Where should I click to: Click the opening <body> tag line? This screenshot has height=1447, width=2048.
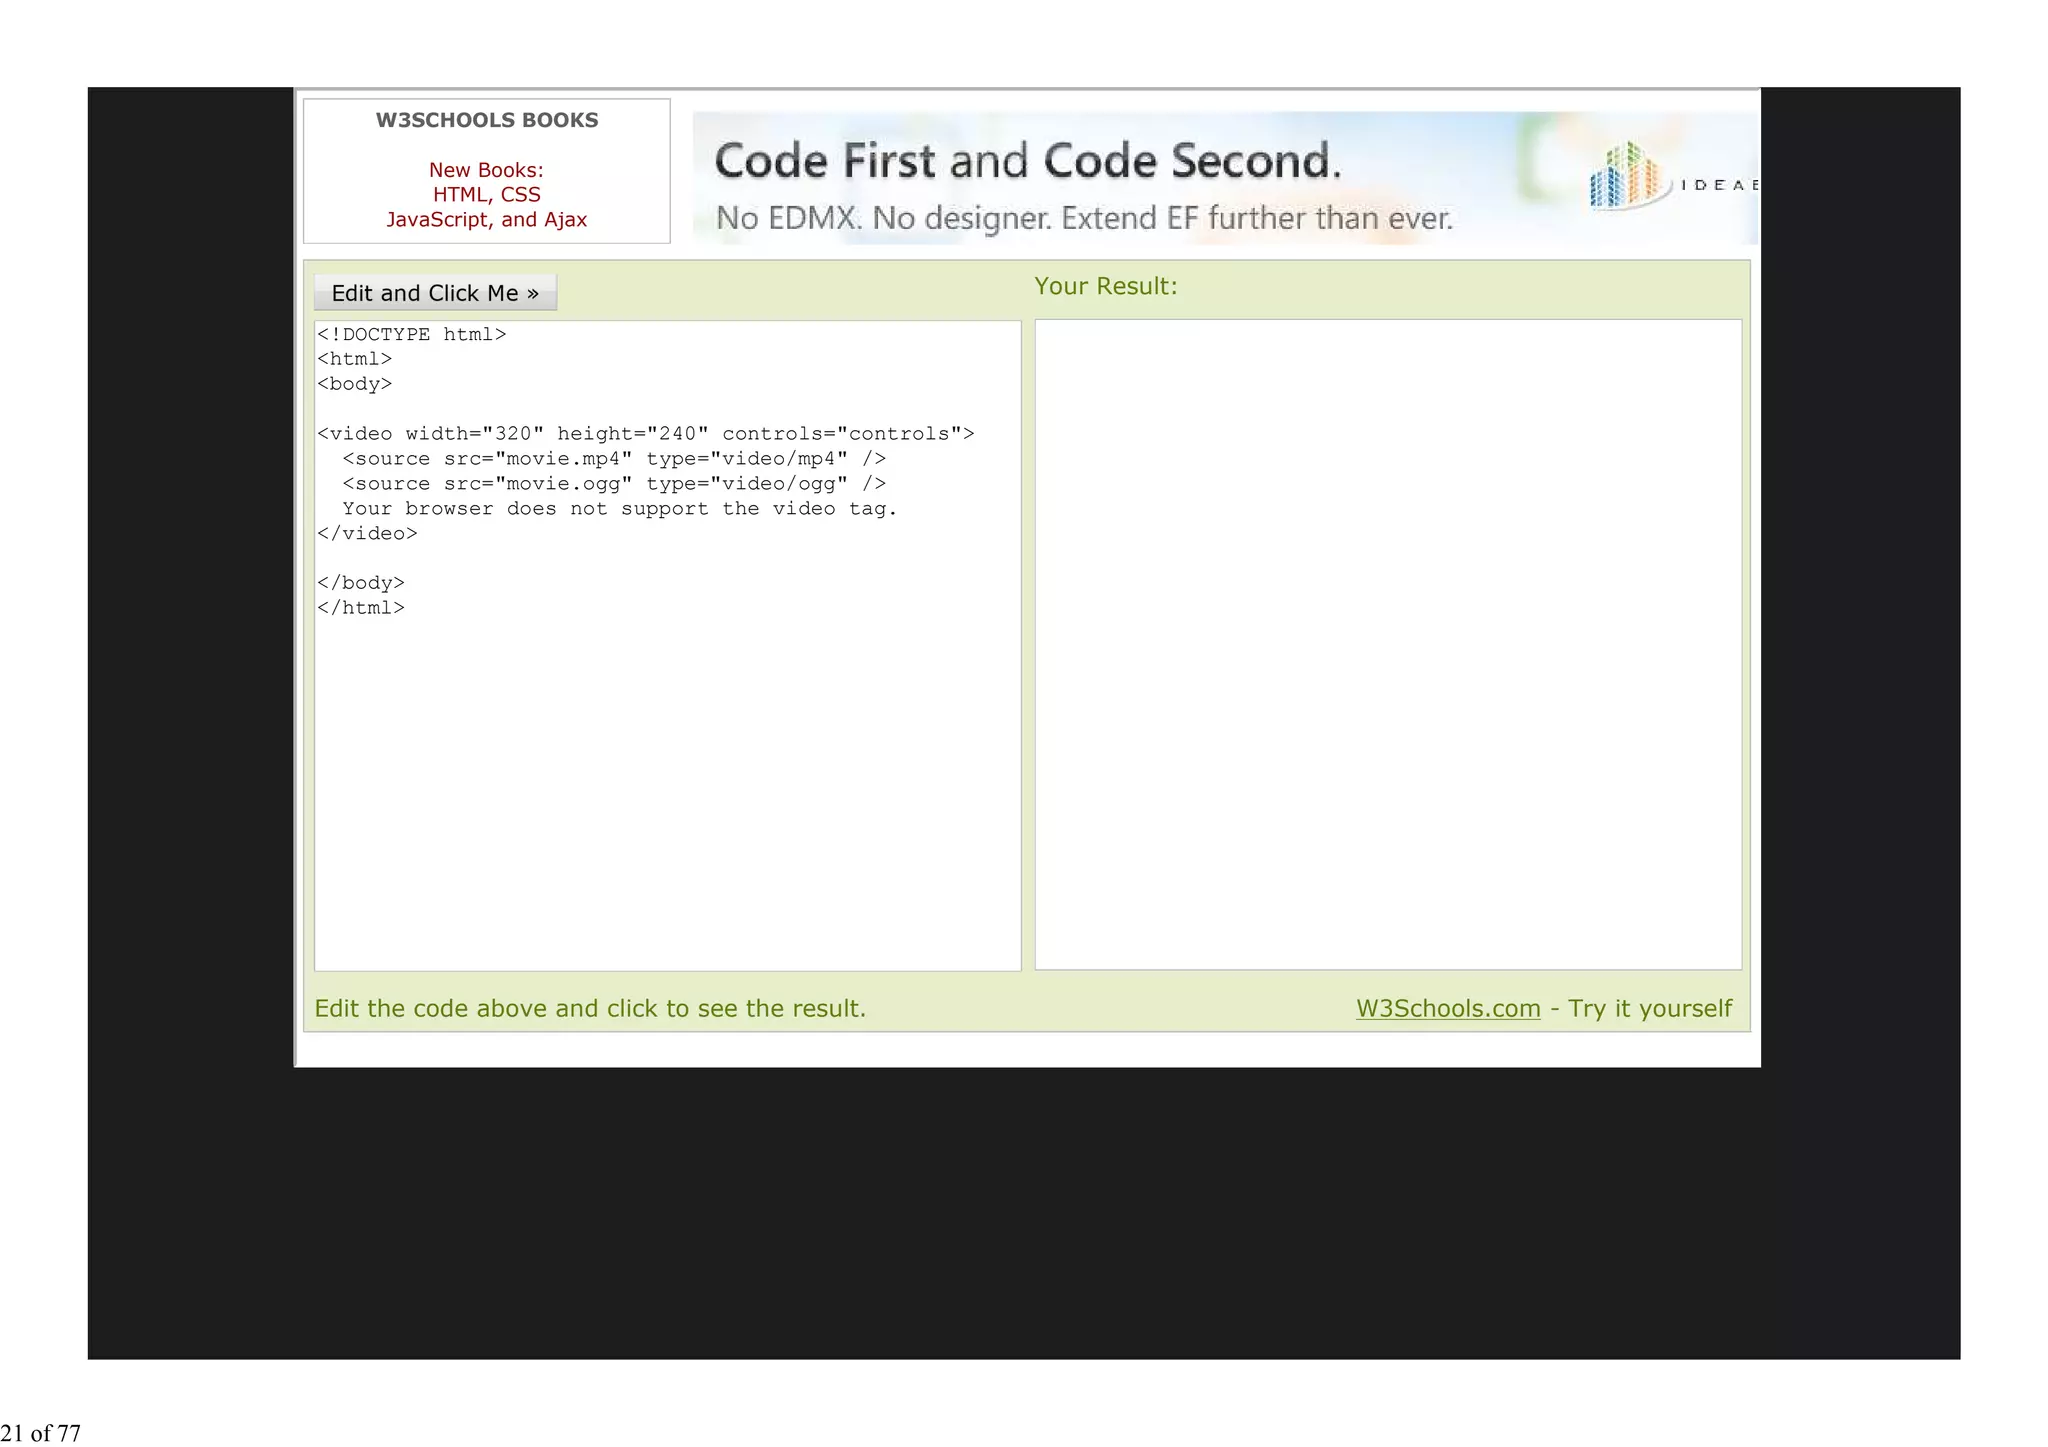355,383
